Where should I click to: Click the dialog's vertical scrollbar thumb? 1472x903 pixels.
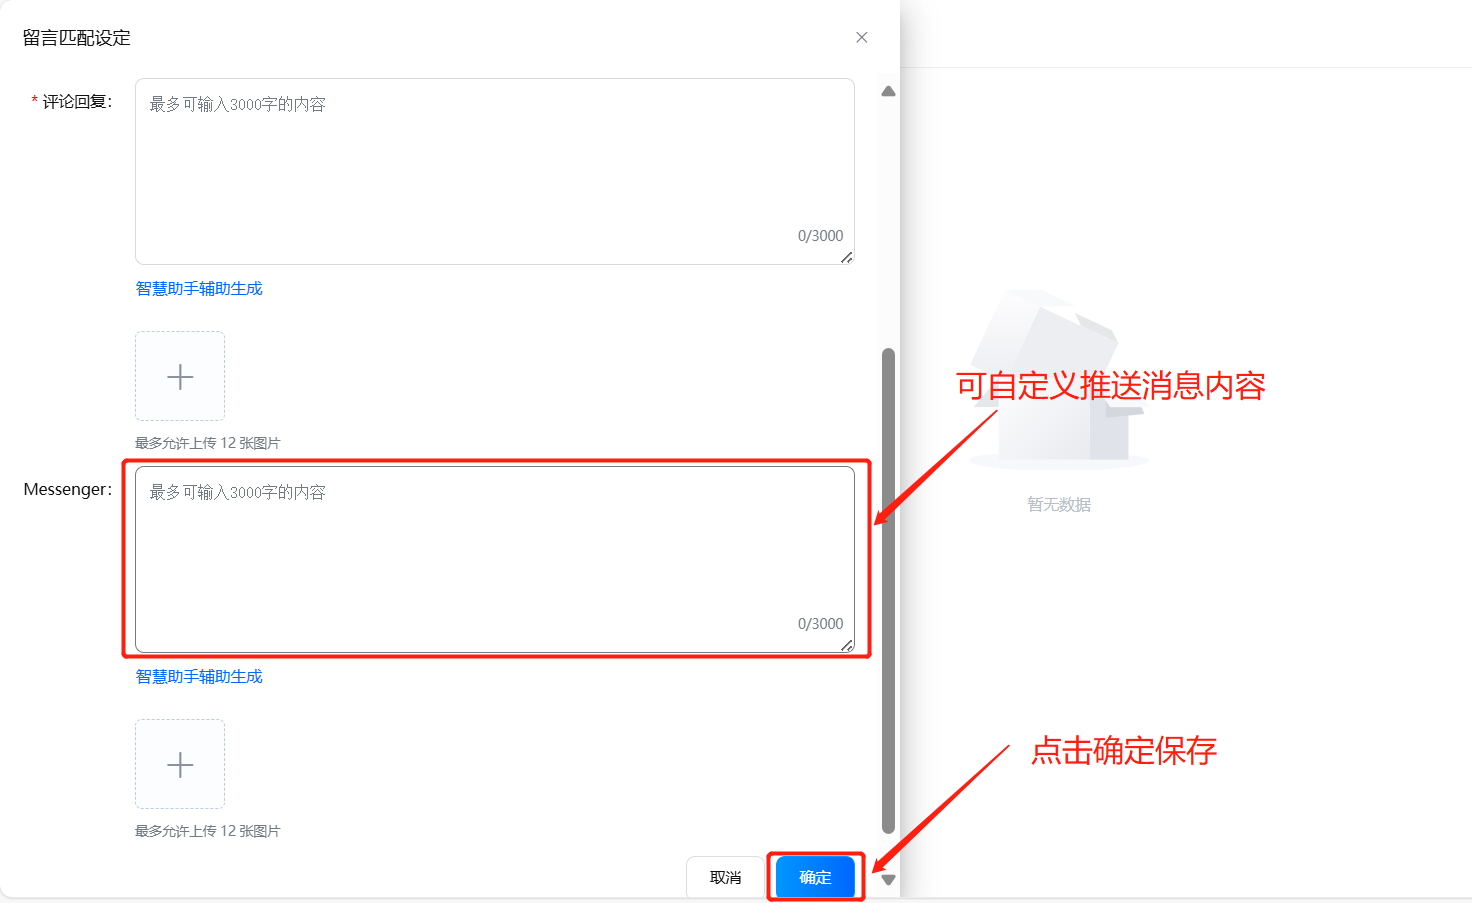click(888, 590)
